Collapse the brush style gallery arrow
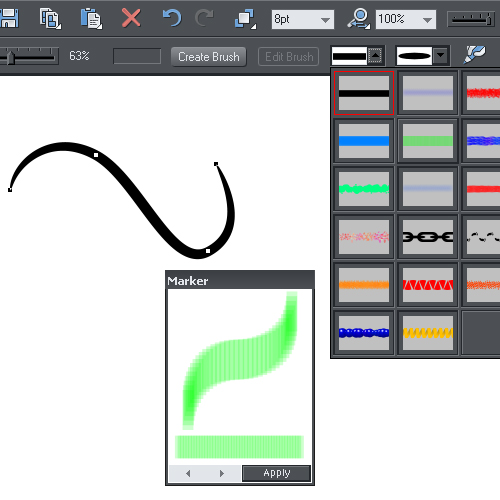This screenshot has height=500, width=500. click(375, 55)
